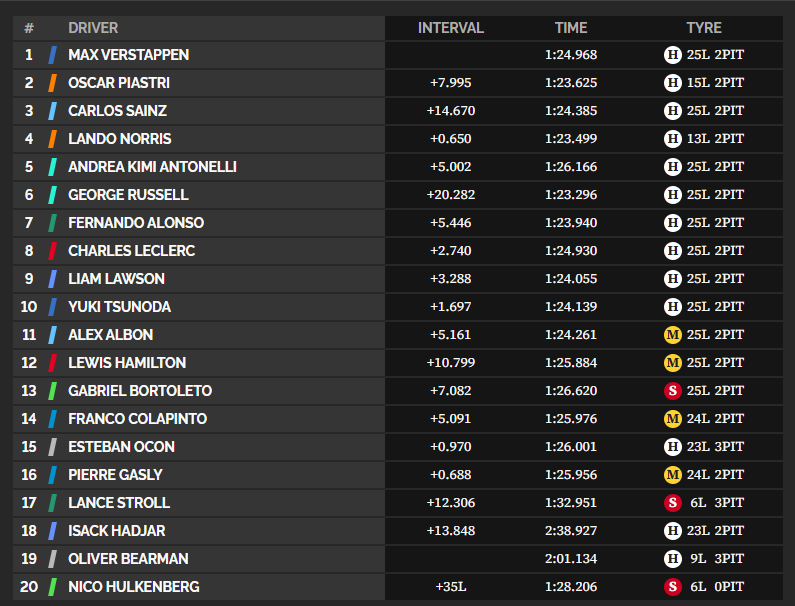Click the TIME column header

pos(571,28)
